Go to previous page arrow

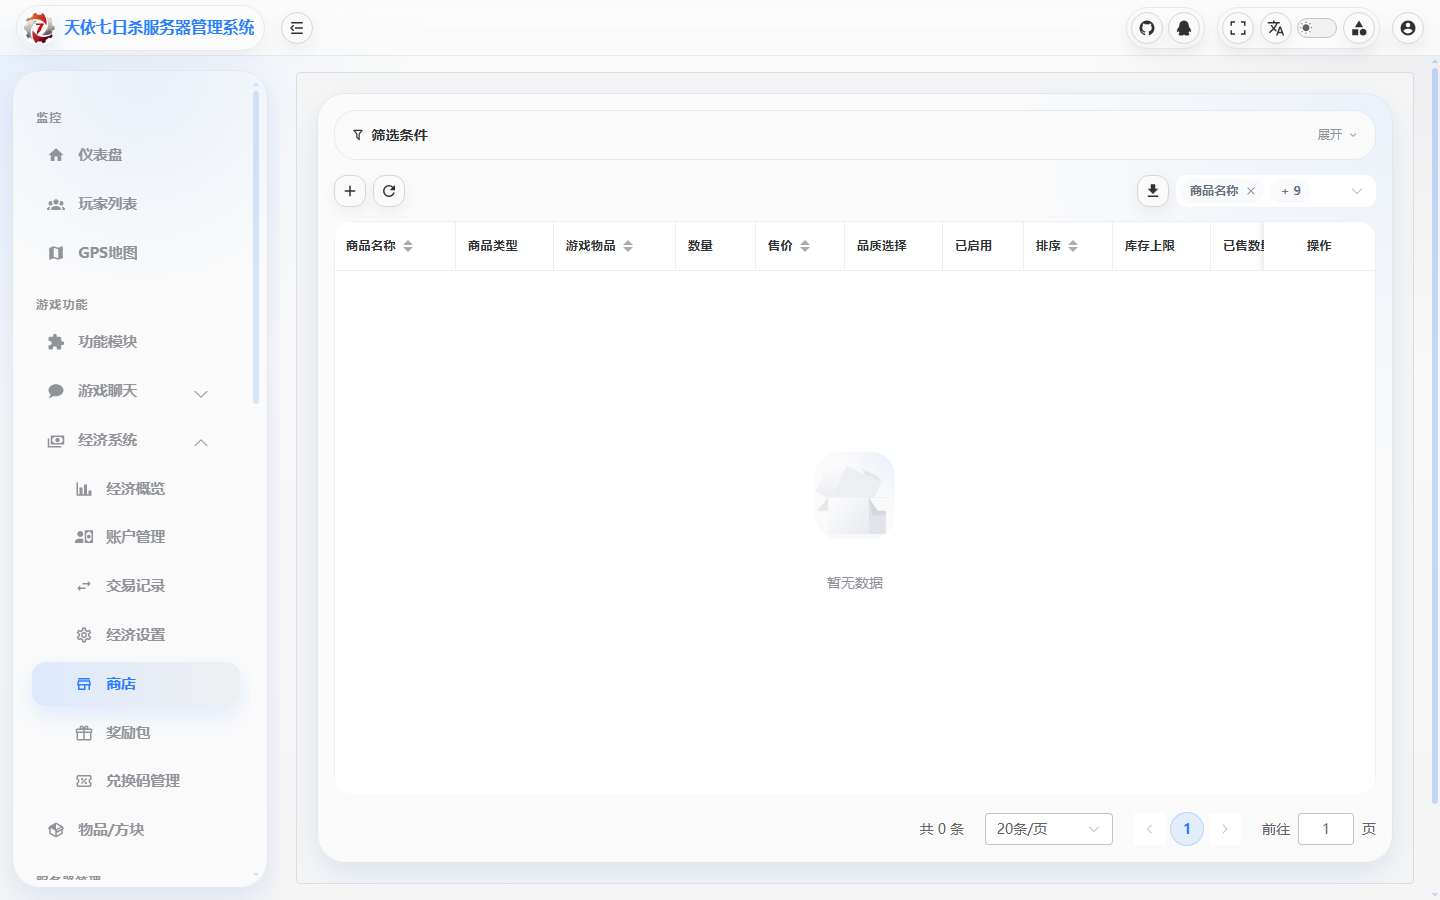(x=1150, y=829)
